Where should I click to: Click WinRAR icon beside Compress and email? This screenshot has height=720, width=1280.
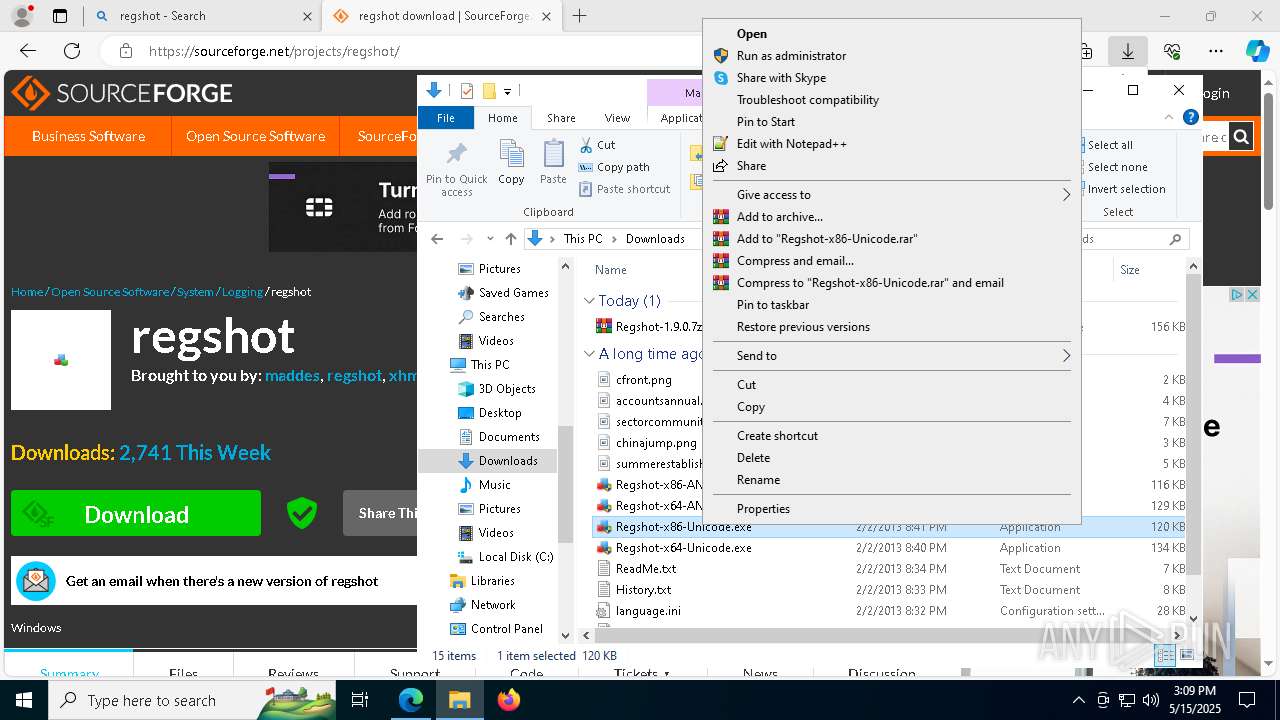click(720, 261)
